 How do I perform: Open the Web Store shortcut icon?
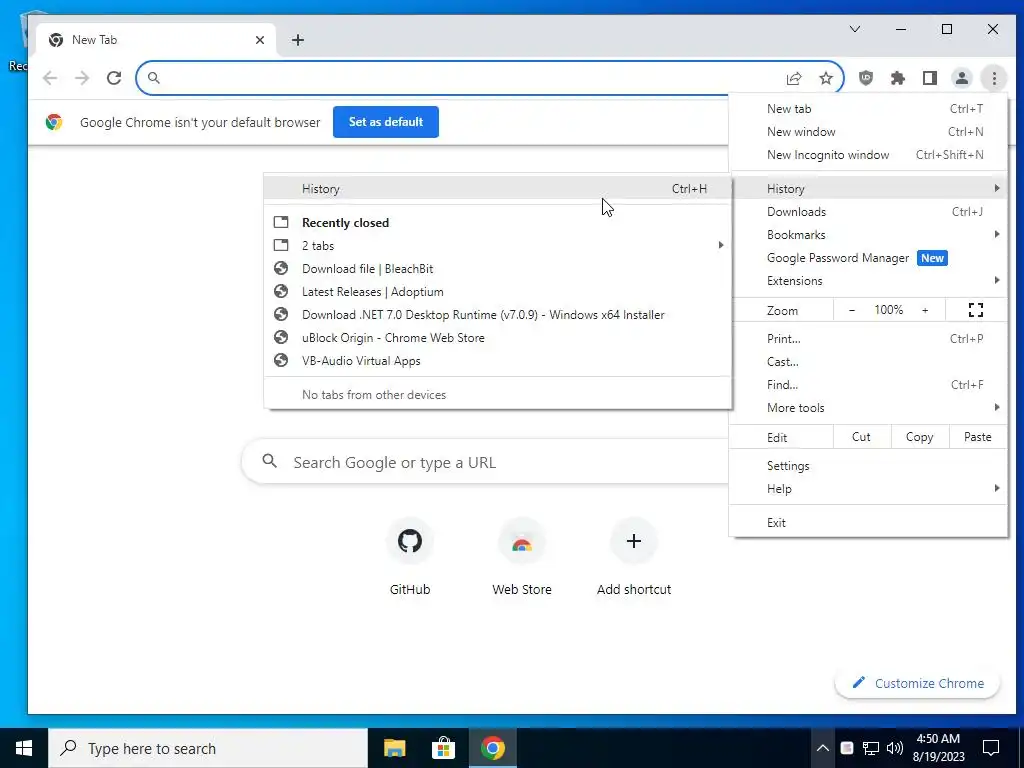pos(522,541)
